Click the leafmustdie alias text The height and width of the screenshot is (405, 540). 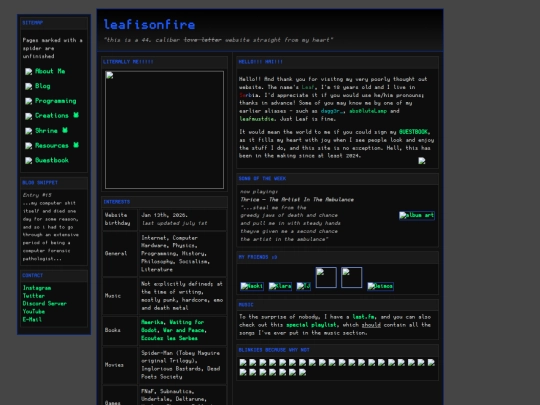pos(257,119)
